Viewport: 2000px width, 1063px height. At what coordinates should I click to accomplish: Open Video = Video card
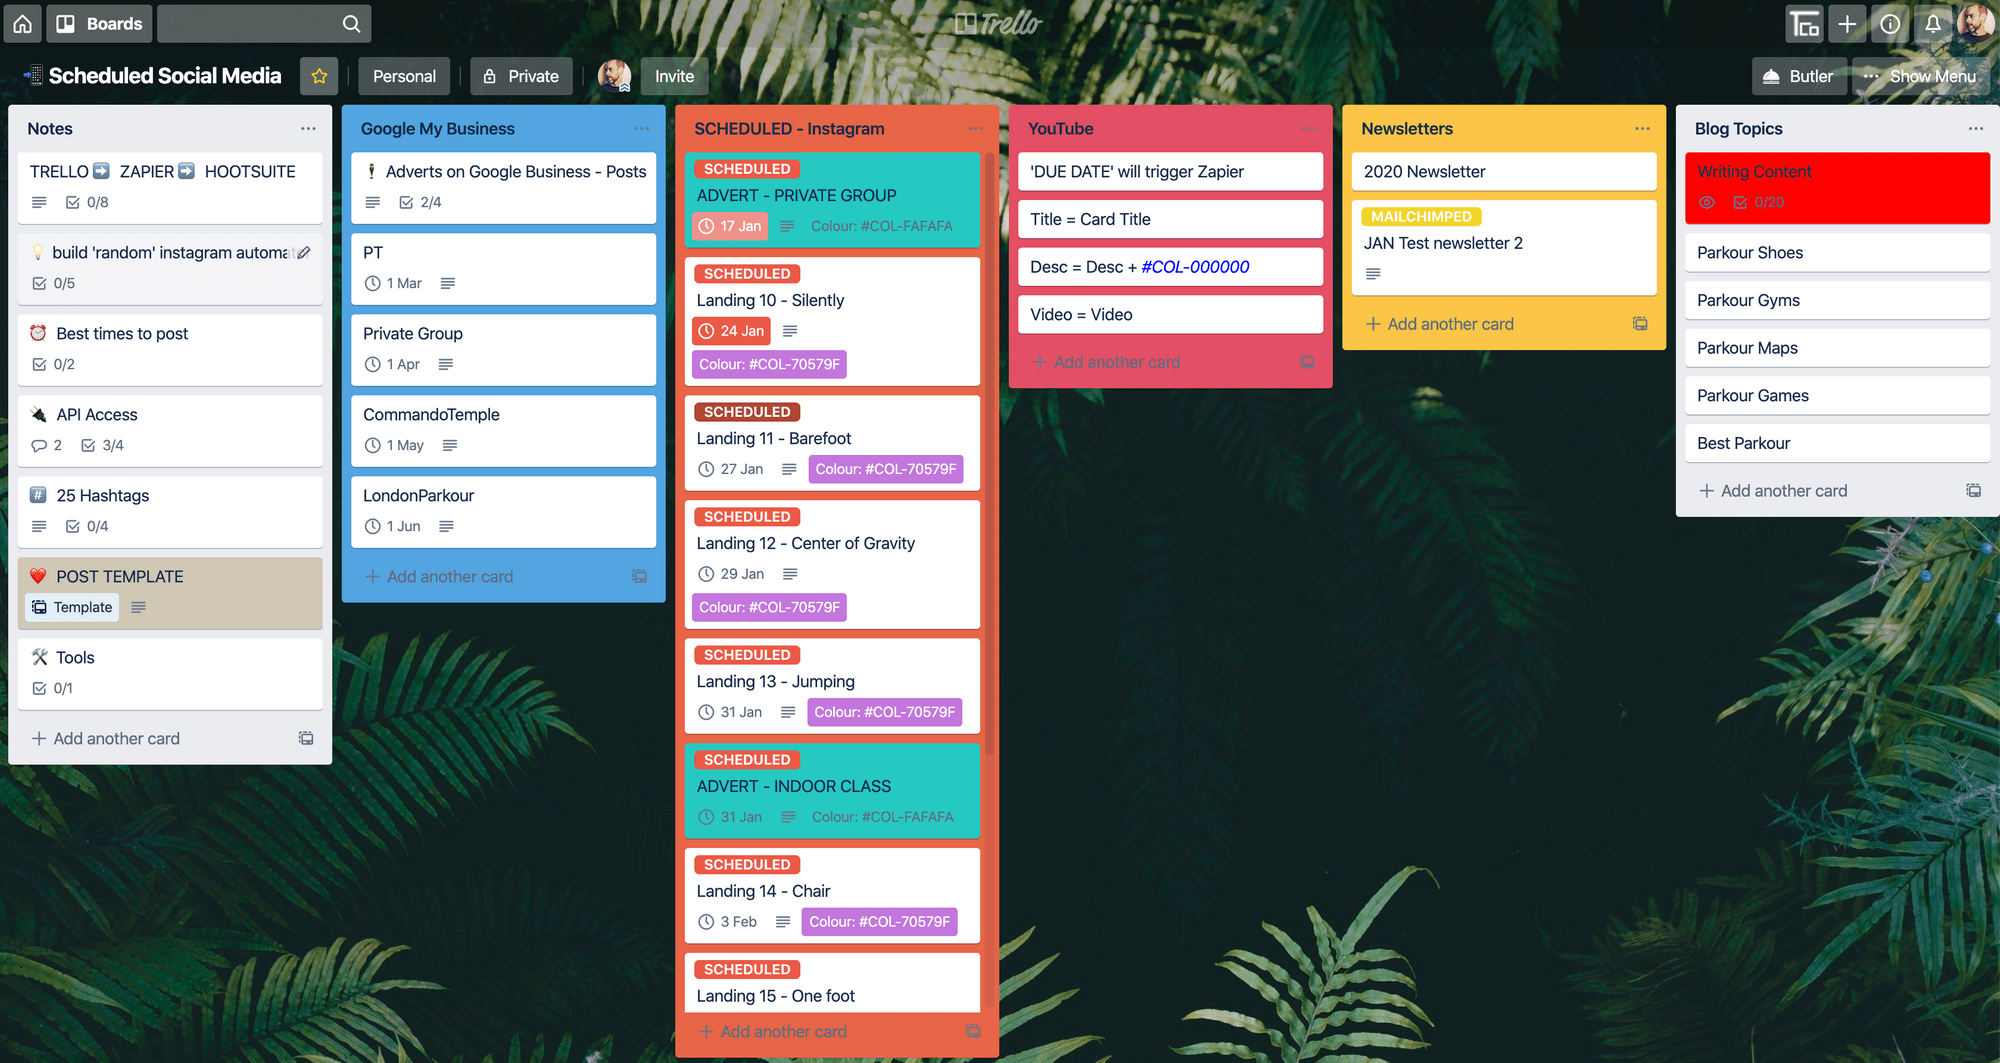pyautogui.click(x=1170, y=315)
